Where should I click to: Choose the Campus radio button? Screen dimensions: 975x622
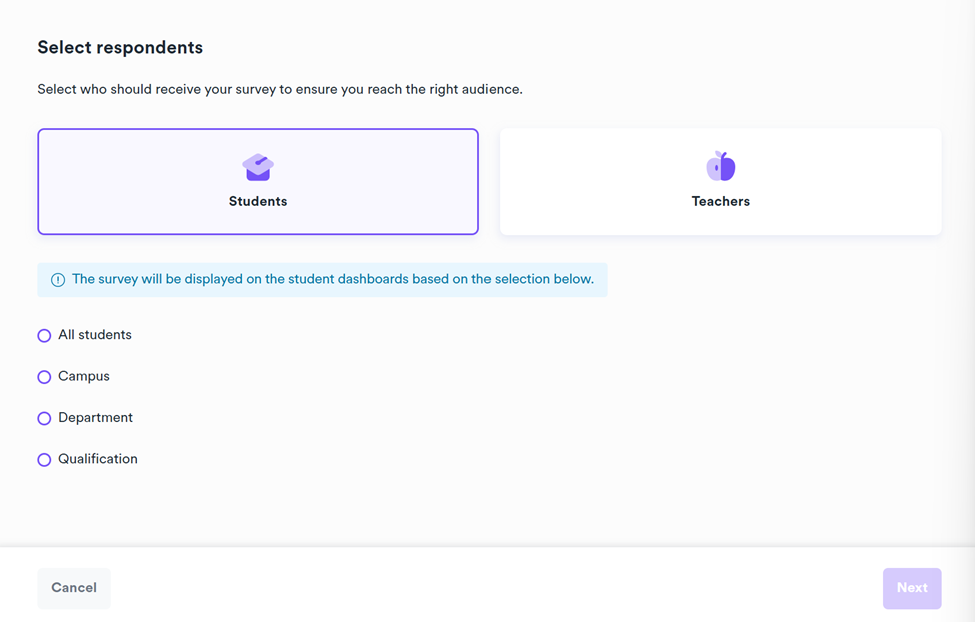(x=44, y=377)
